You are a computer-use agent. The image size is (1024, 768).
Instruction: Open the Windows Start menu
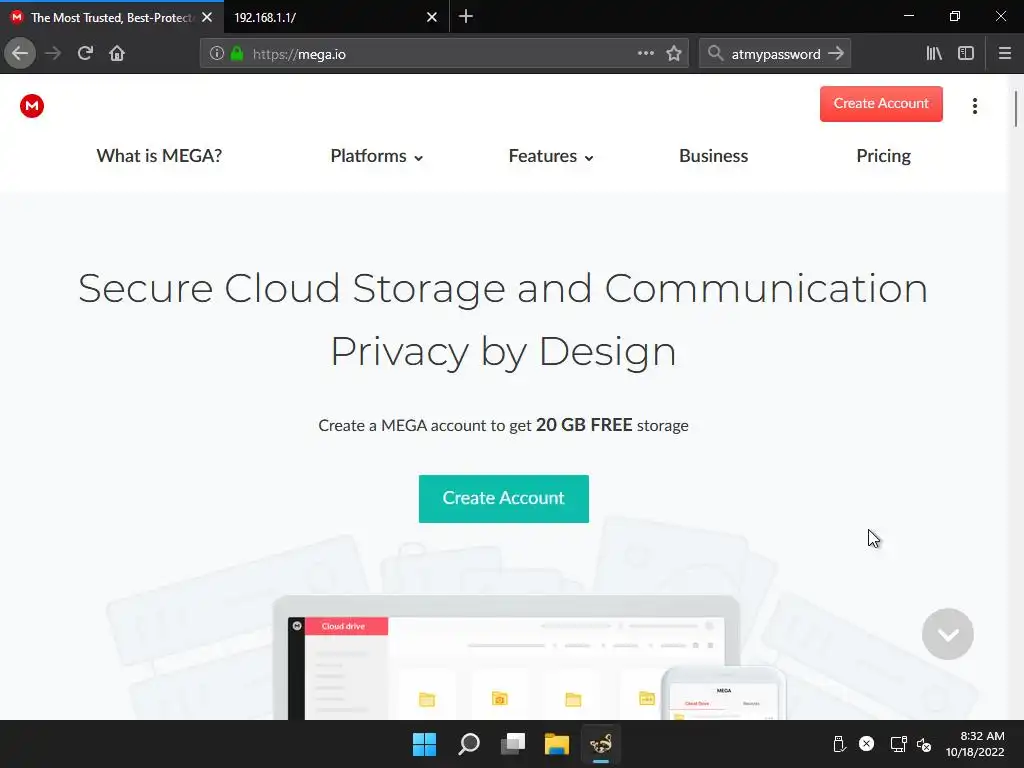pyautogui.click(x=424, y=744)
